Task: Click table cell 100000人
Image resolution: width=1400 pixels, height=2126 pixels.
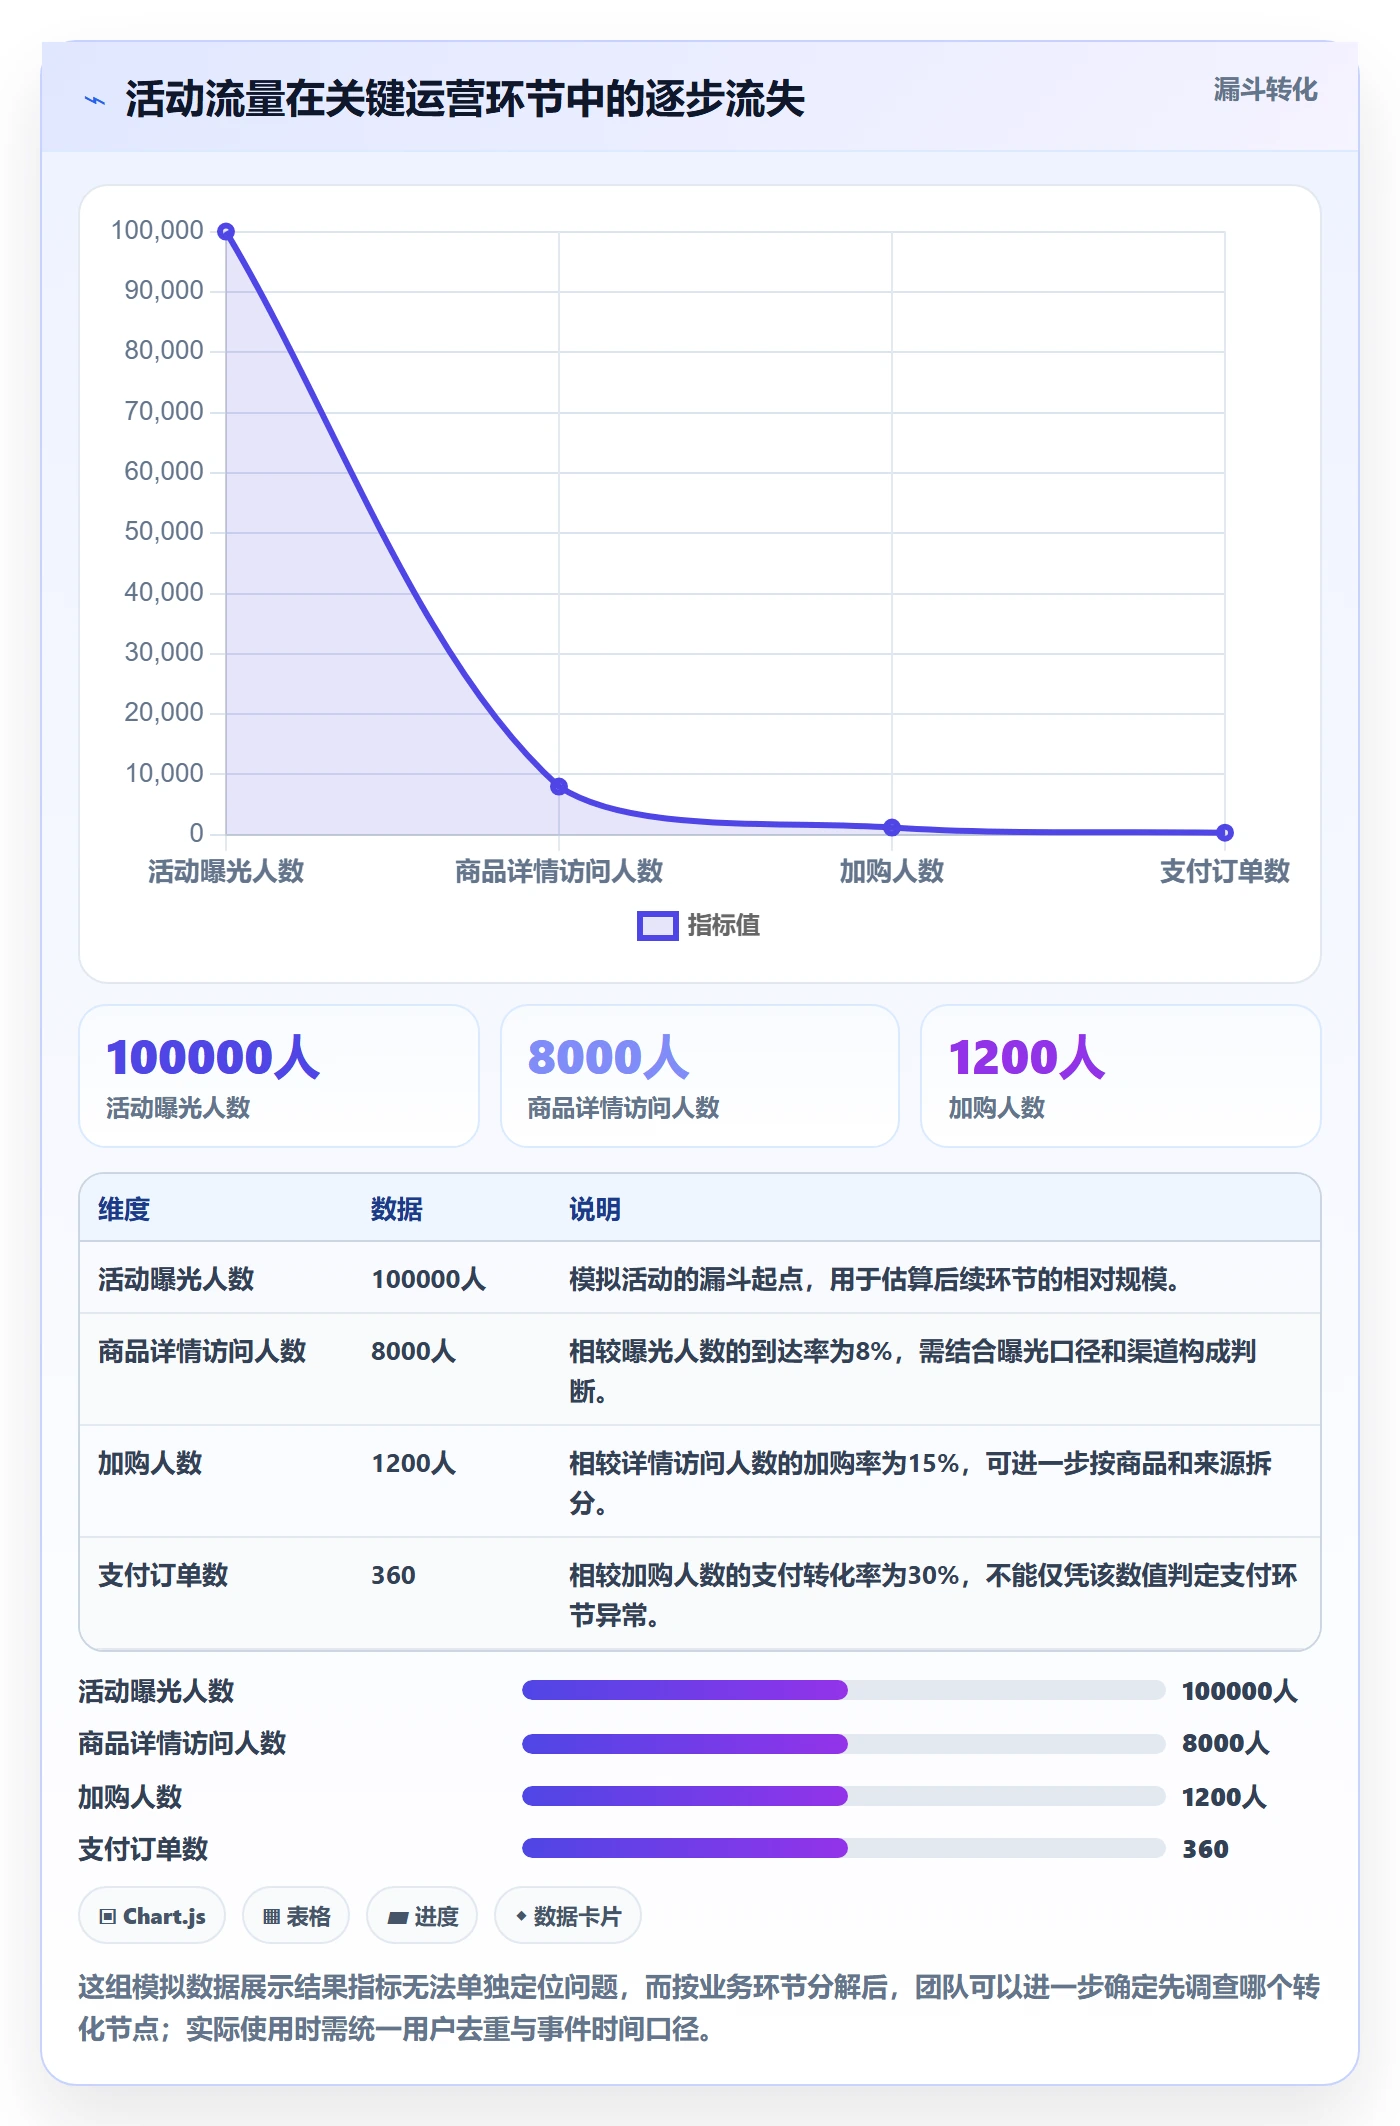Action: 428,1279
